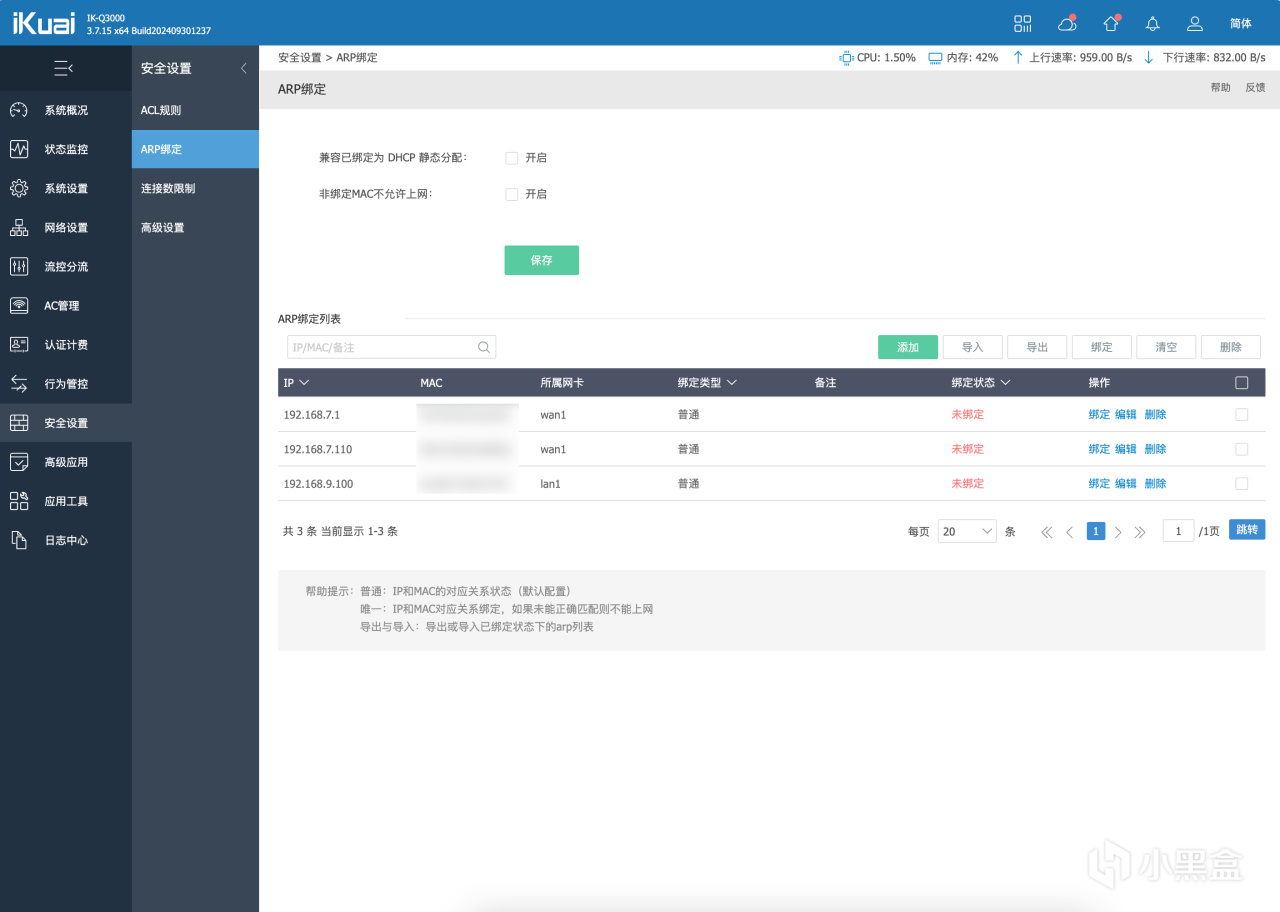This screenshot has width=1280, height=912.
Task: Toggle the select-all checkbox in table header
Action: [x=1242, y=382]
